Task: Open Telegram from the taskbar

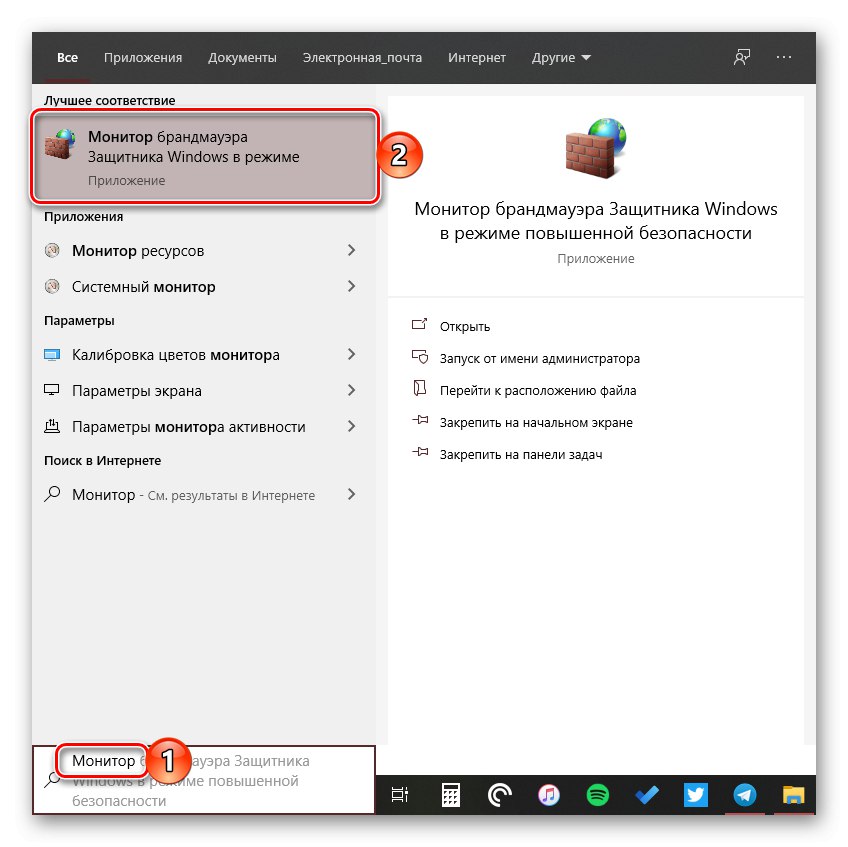Action: (x=744, y=795)
